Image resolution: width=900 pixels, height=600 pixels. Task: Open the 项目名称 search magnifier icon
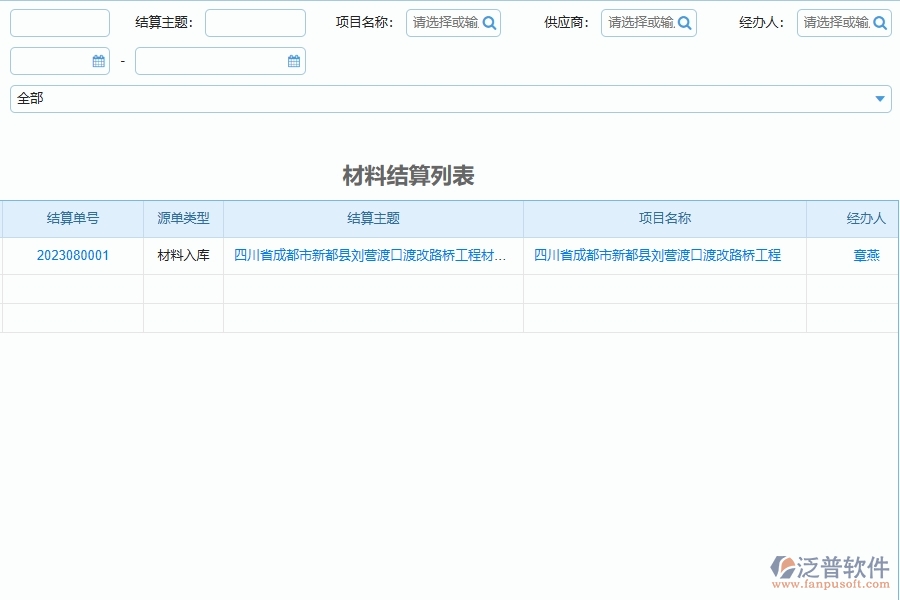tap(490, 22)
